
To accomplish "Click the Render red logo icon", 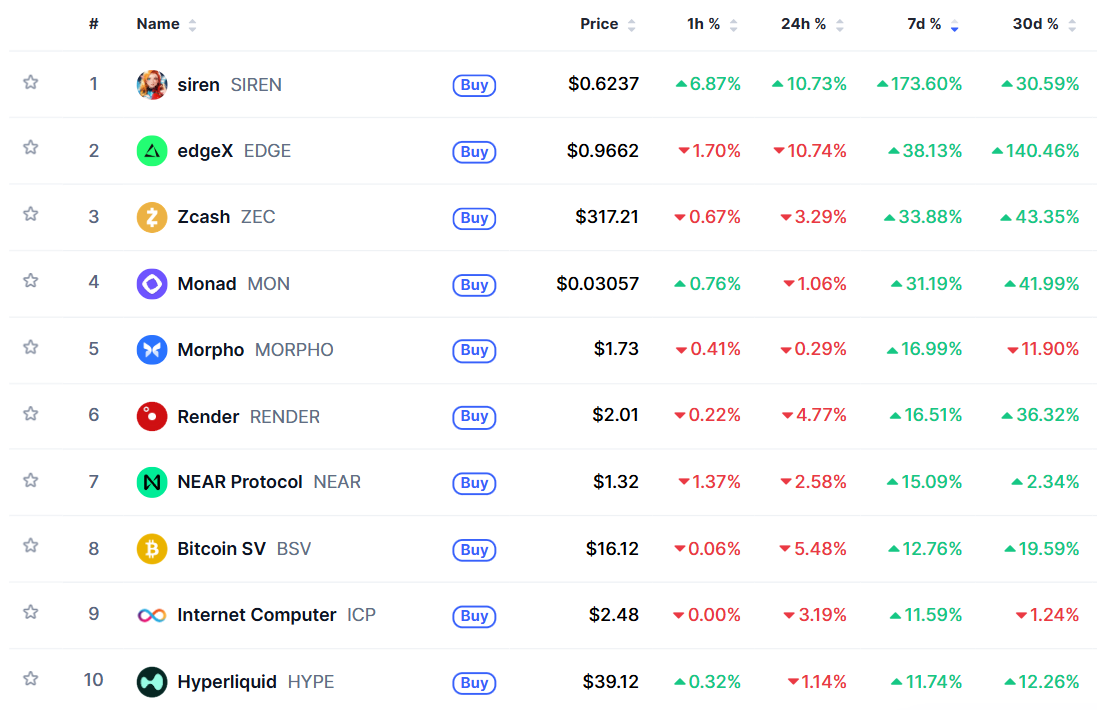I will pyautogui.click(x=152, y=416).
